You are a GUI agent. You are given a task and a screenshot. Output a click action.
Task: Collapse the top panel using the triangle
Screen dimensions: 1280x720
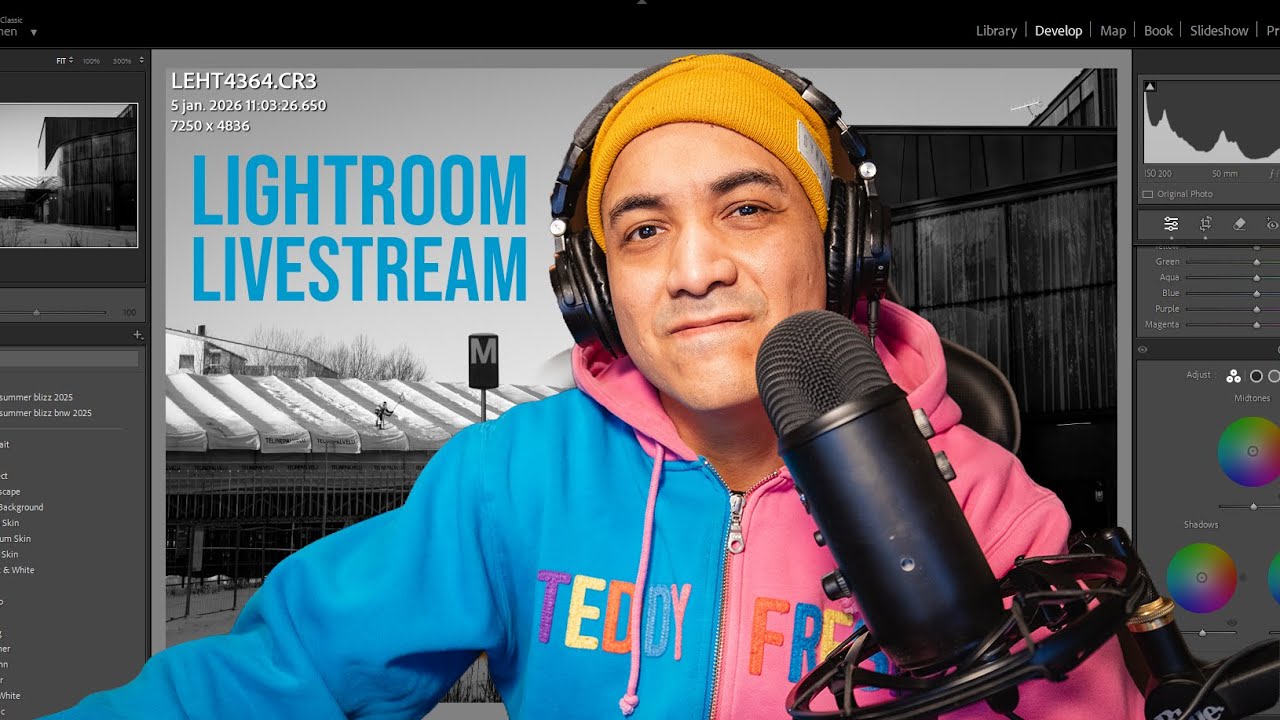pyautogui.click(x=642, y=3)
